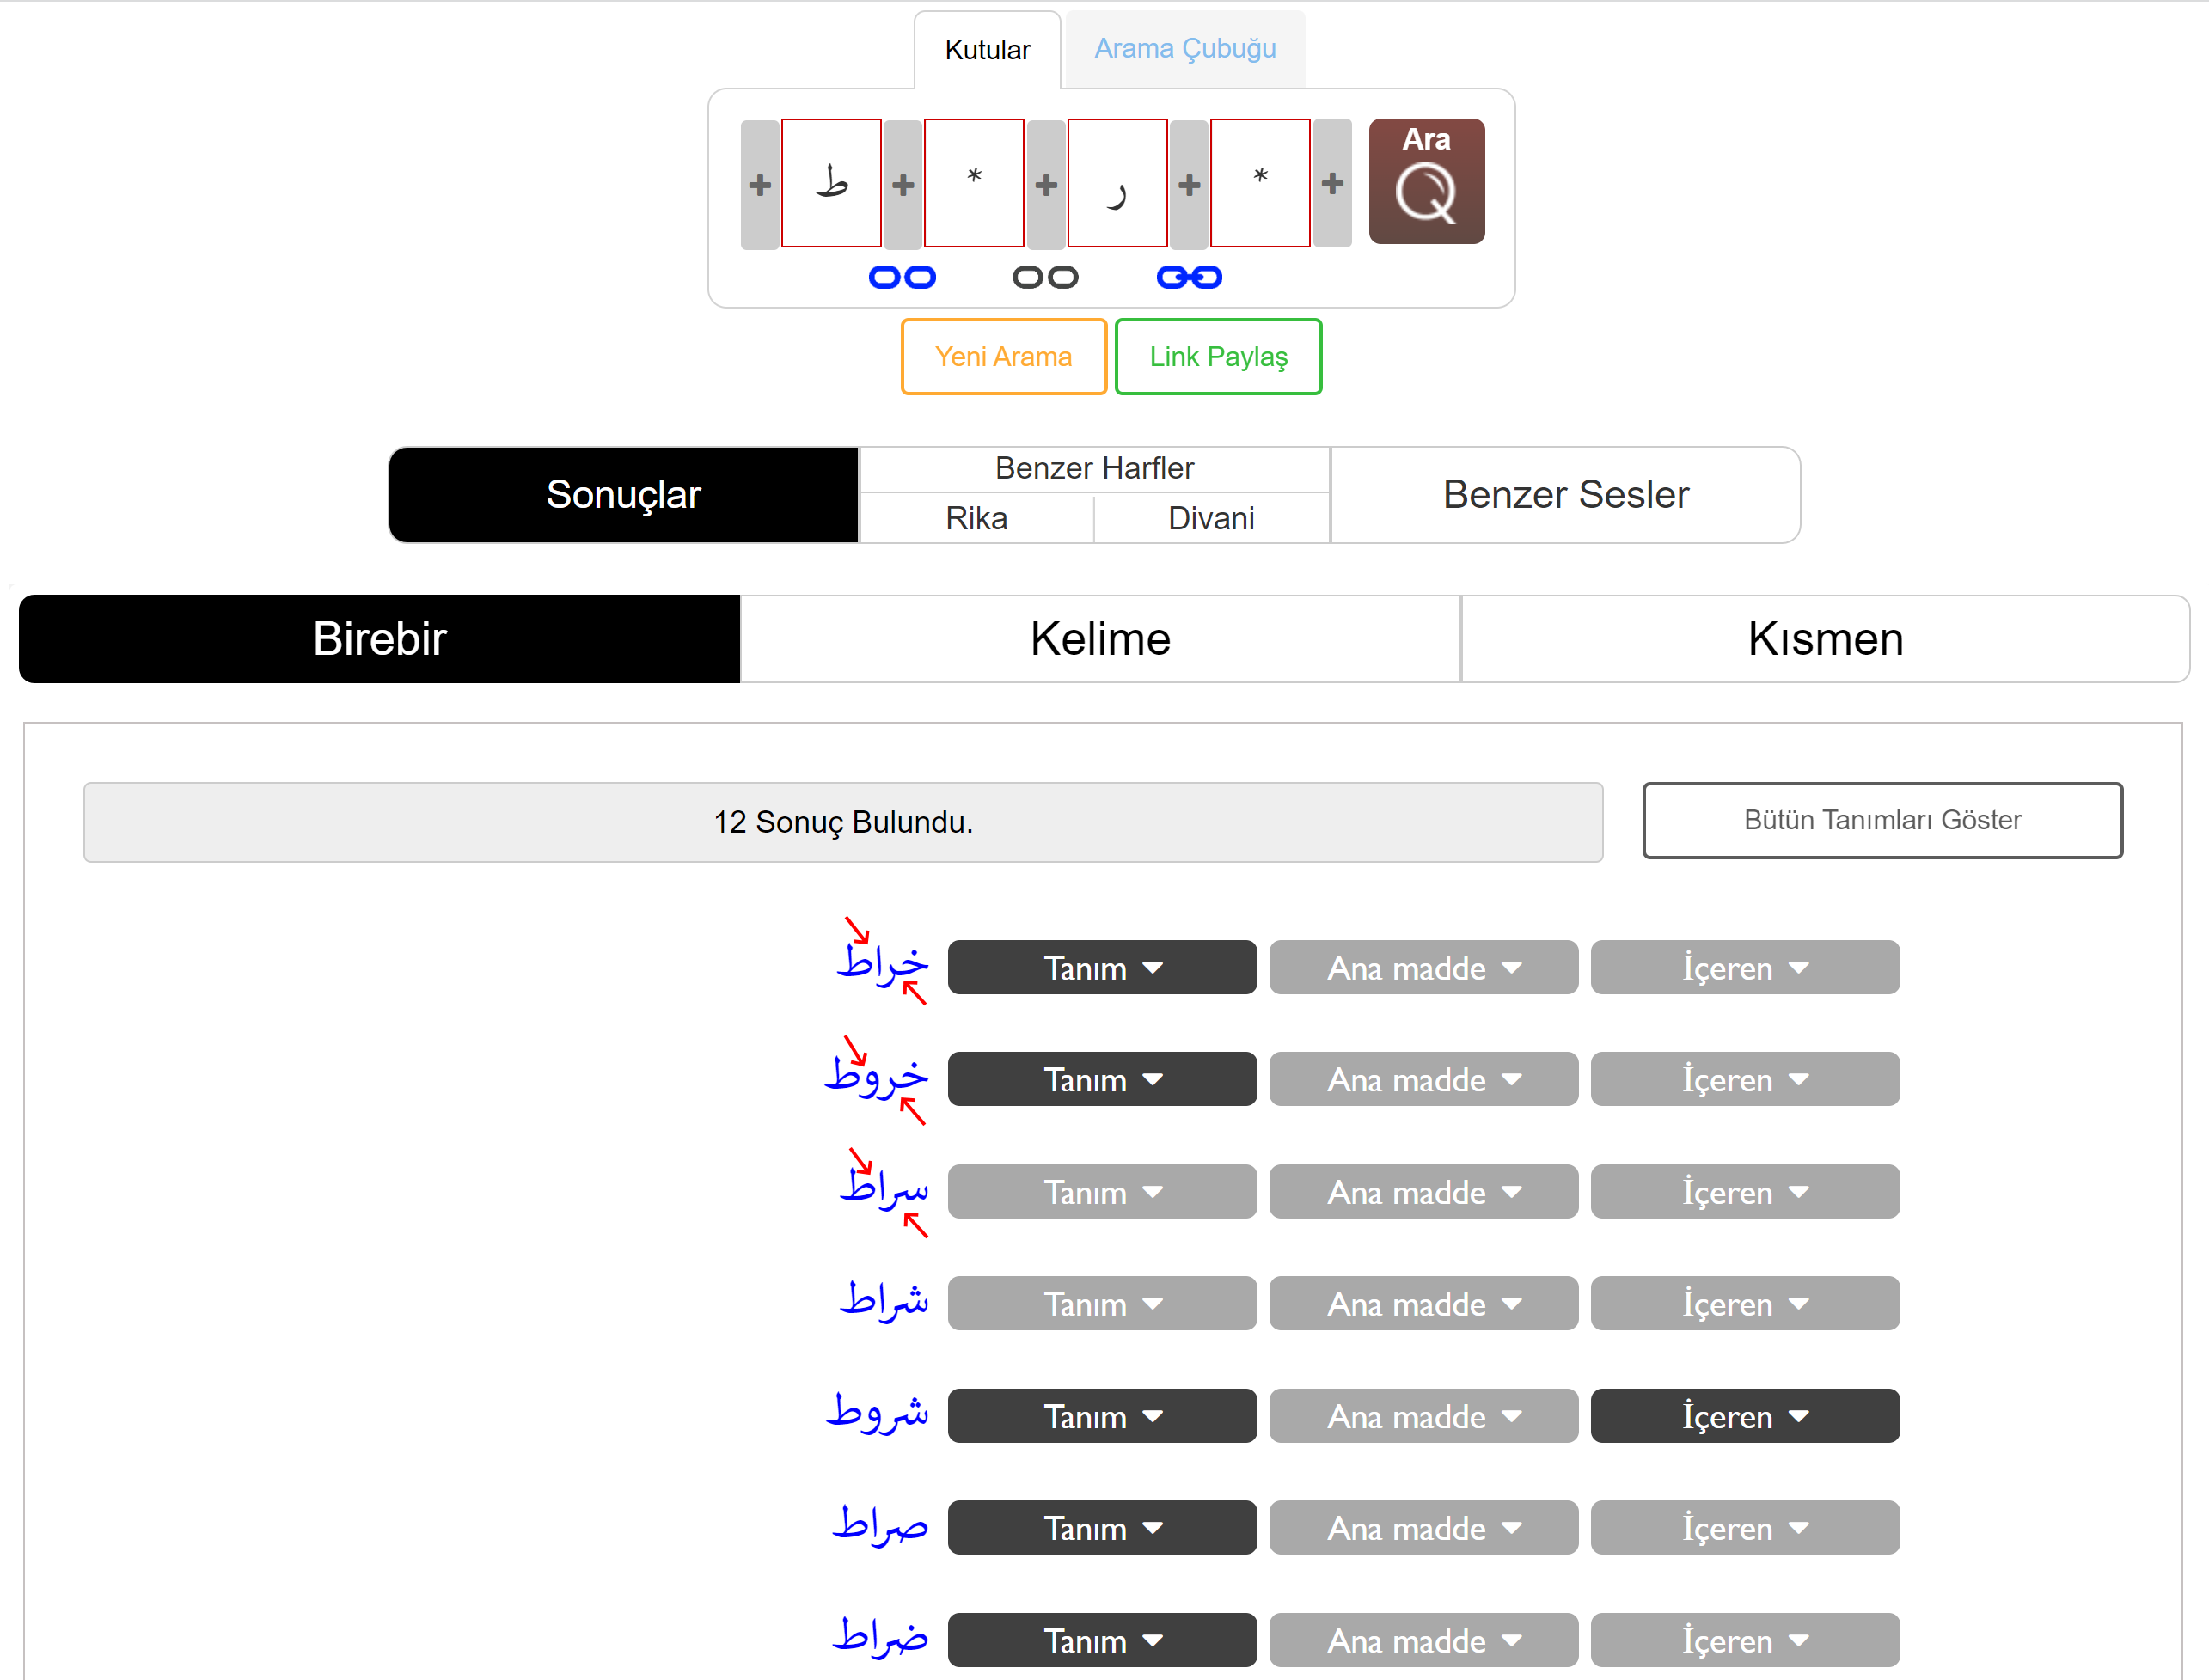Click the plus icon between ط and first asterisk
The height and width of the screenshot is (1680, 2209).
click(902, 184)
